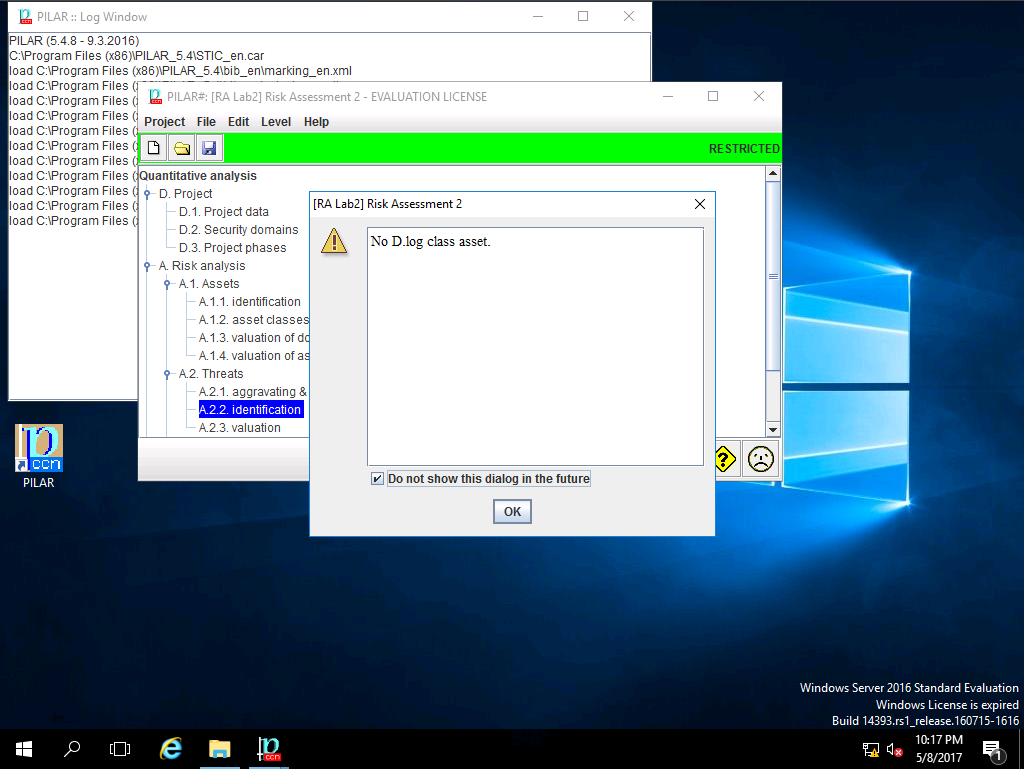
Task: Click the PILAR icon in main window title bar
Action: 155,97
